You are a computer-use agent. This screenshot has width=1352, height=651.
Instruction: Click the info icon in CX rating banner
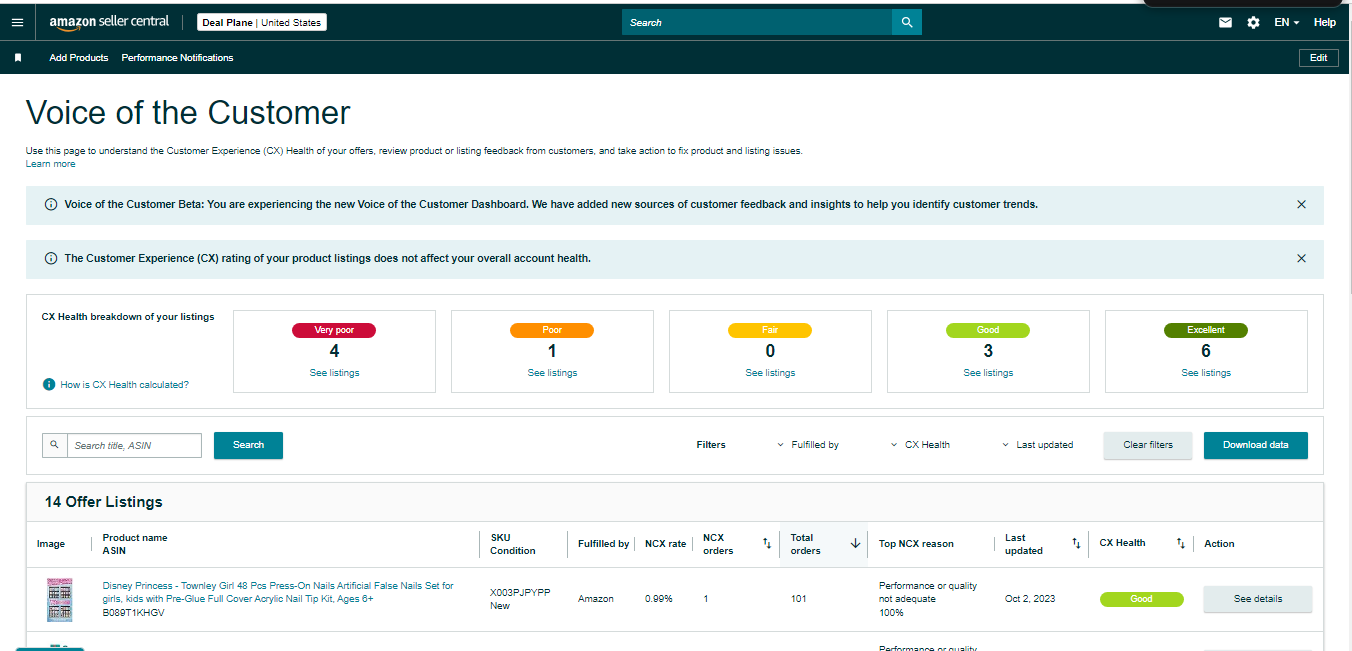tap(51, 258)
